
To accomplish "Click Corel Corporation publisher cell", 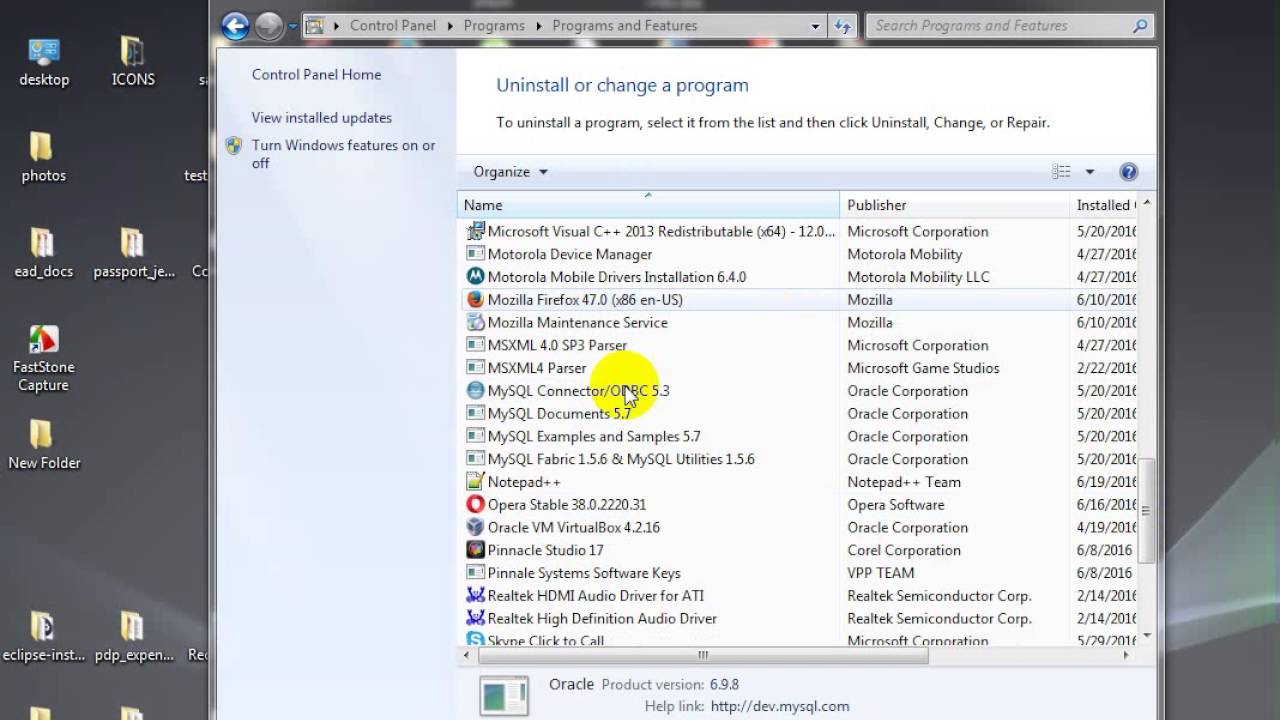I will coord(904,550).
